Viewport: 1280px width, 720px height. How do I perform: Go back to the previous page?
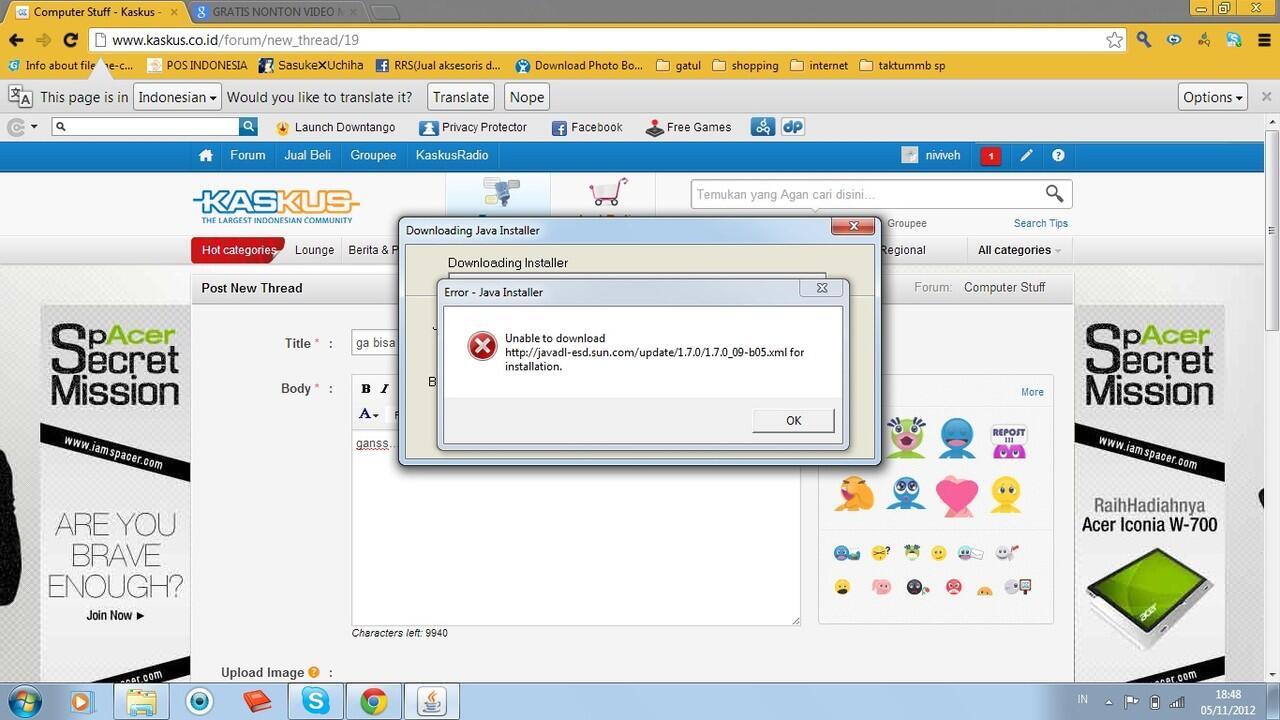point(16,40)
